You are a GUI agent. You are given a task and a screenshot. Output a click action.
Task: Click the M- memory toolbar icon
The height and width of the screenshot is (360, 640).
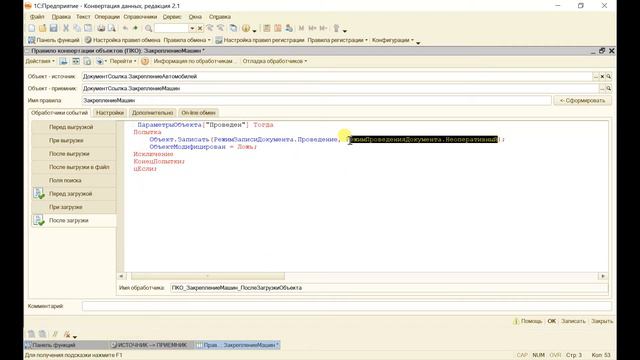[323, 28]
